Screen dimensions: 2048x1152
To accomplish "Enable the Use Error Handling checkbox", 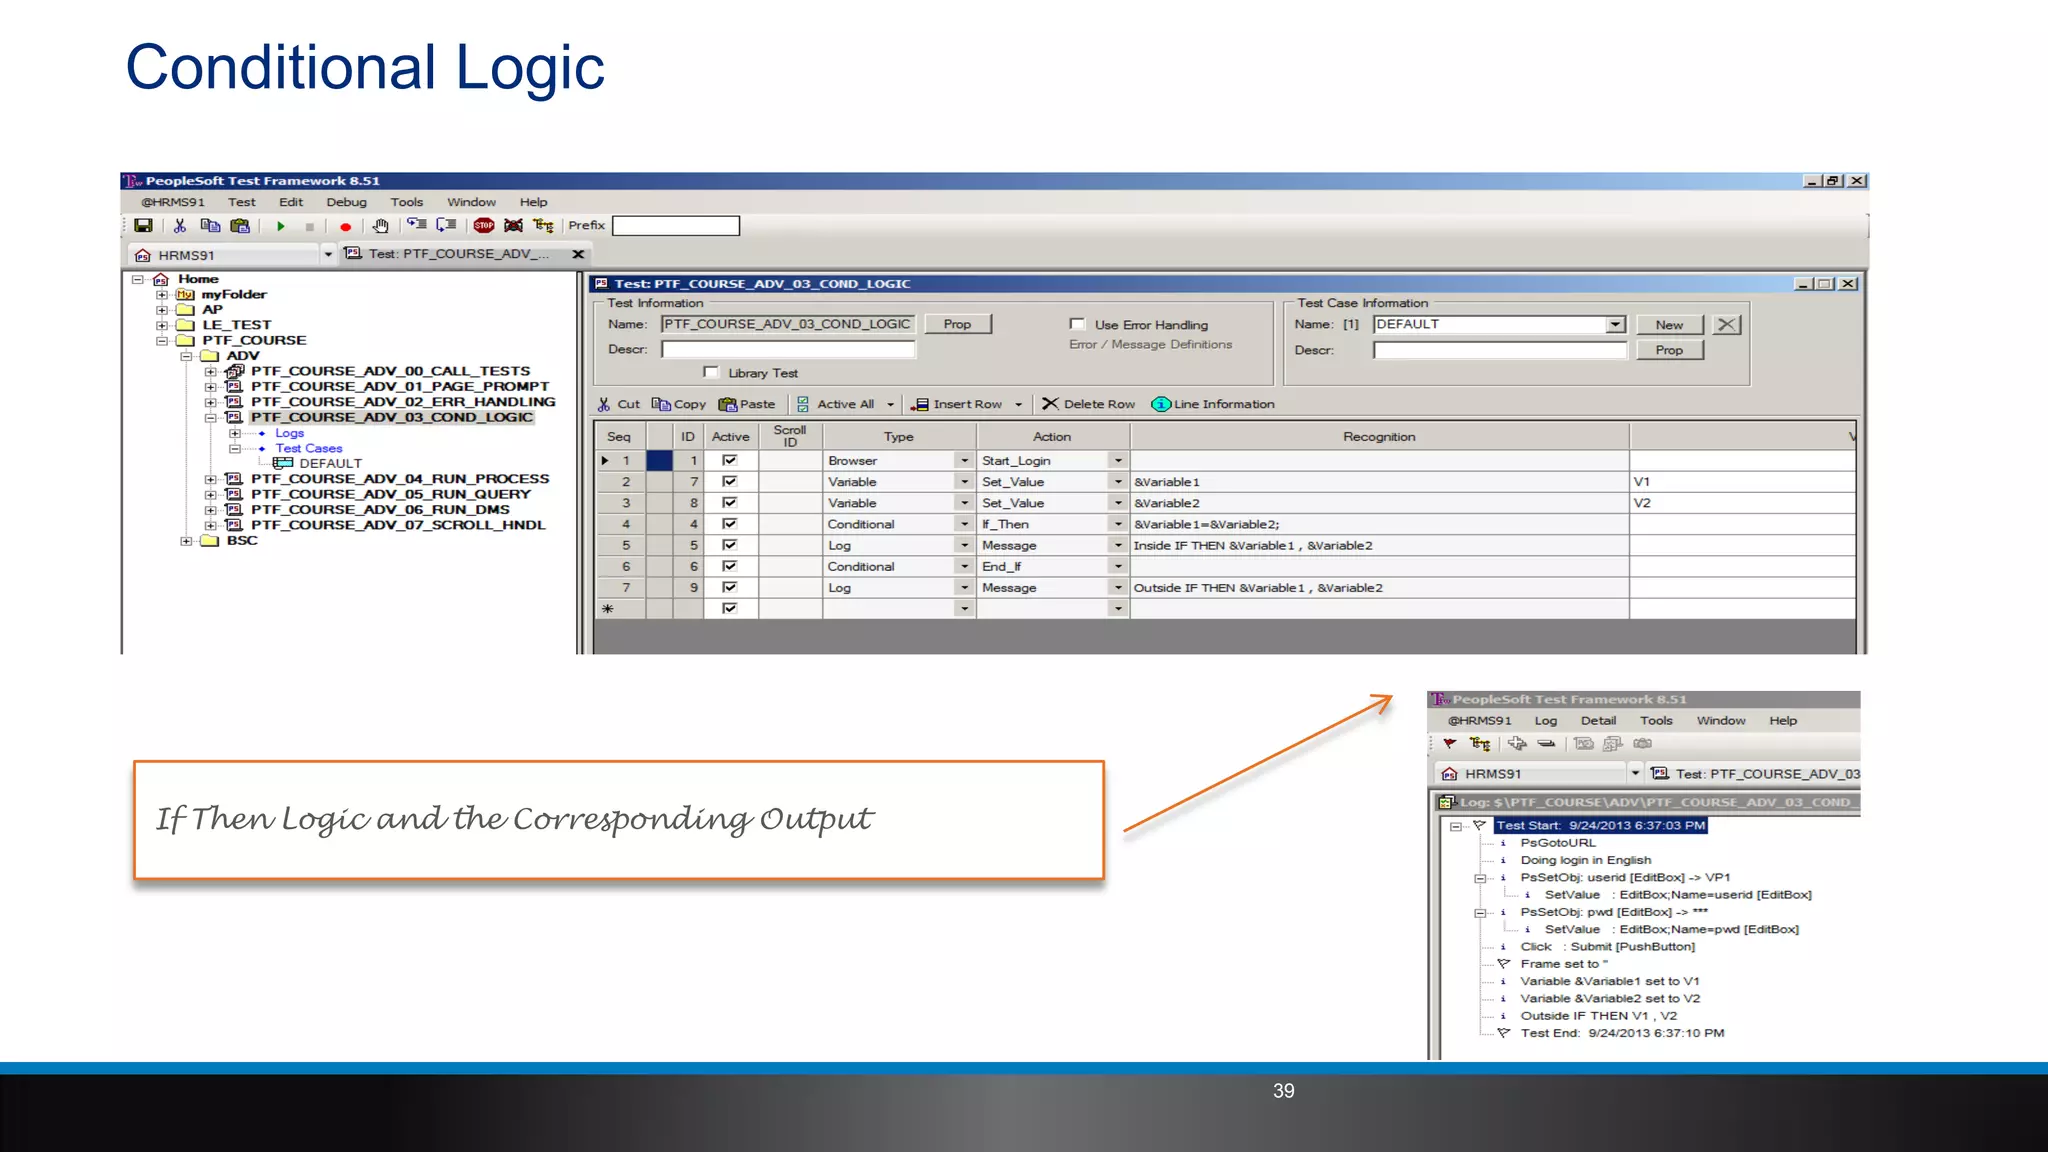I will pyautogui.click(x=1077, y=324).
